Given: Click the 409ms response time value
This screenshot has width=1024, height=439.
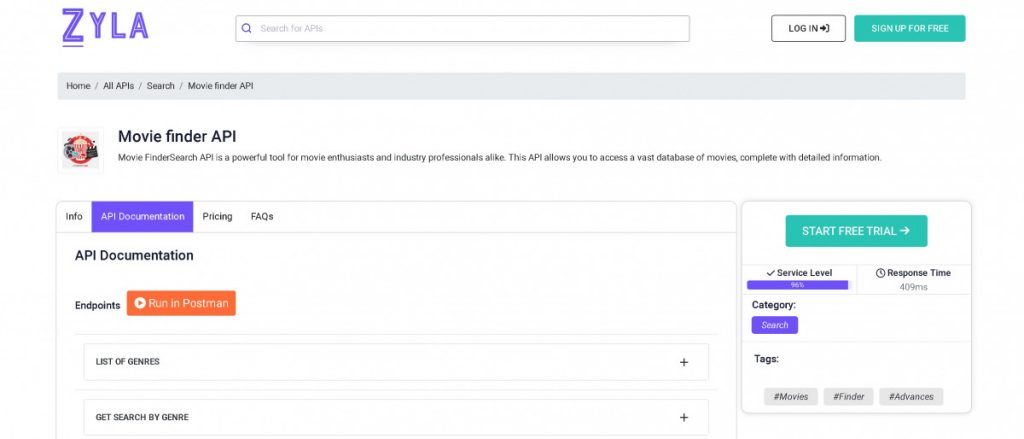Looking at the screenshot, I should (913, 287).
